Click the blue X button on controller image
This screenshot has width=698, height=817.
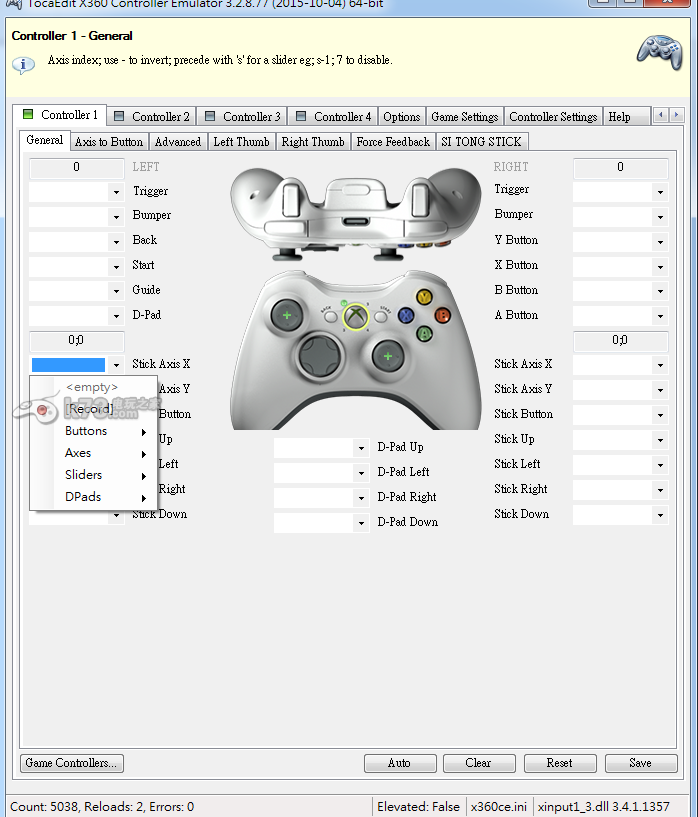coord(406,314)
